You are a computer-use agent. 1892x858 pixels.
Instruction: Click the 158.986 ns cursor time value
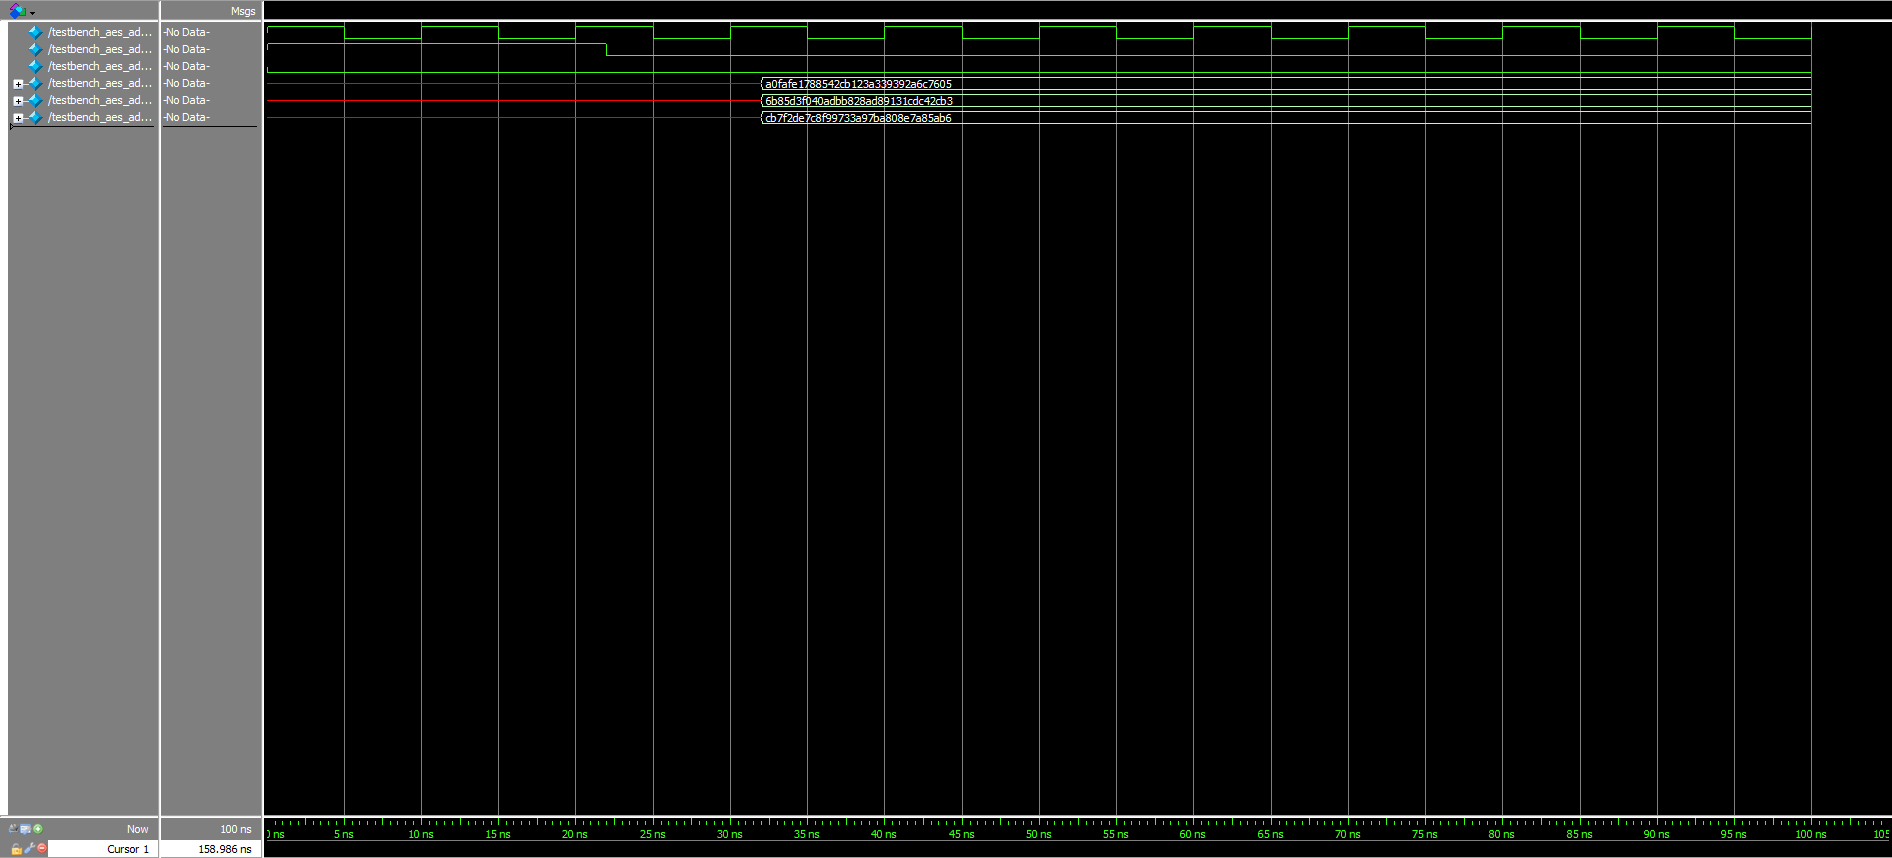tap(224, 849)
